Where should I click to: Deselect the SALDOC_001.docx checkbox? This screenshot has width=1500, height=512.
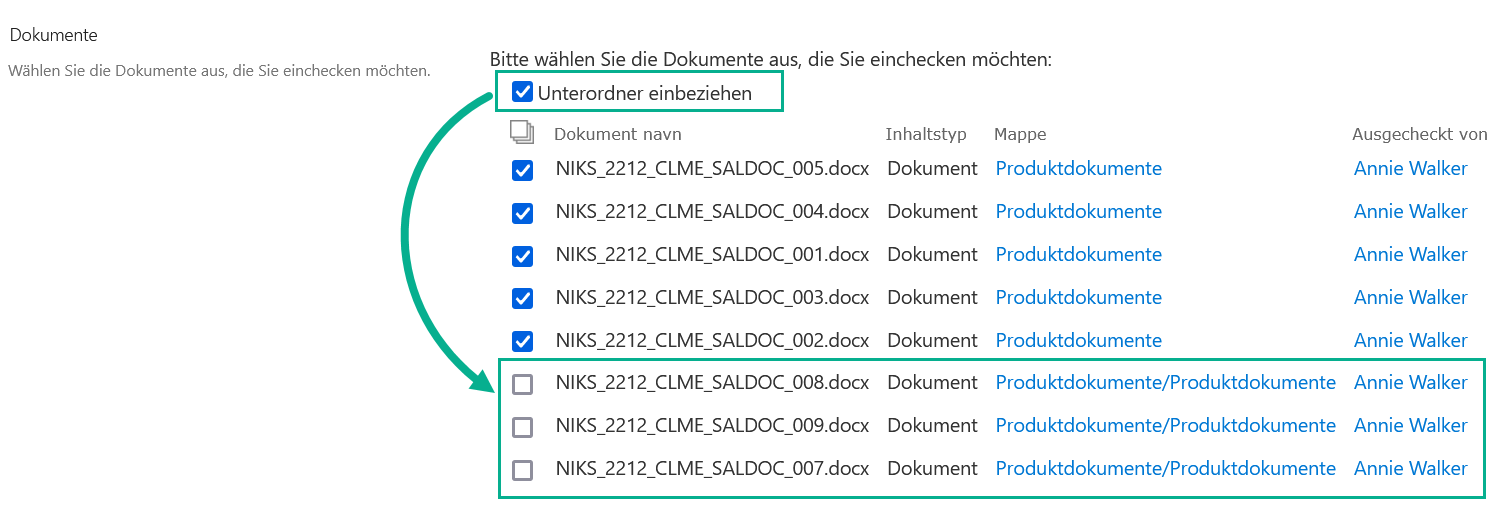click(522, 256)
